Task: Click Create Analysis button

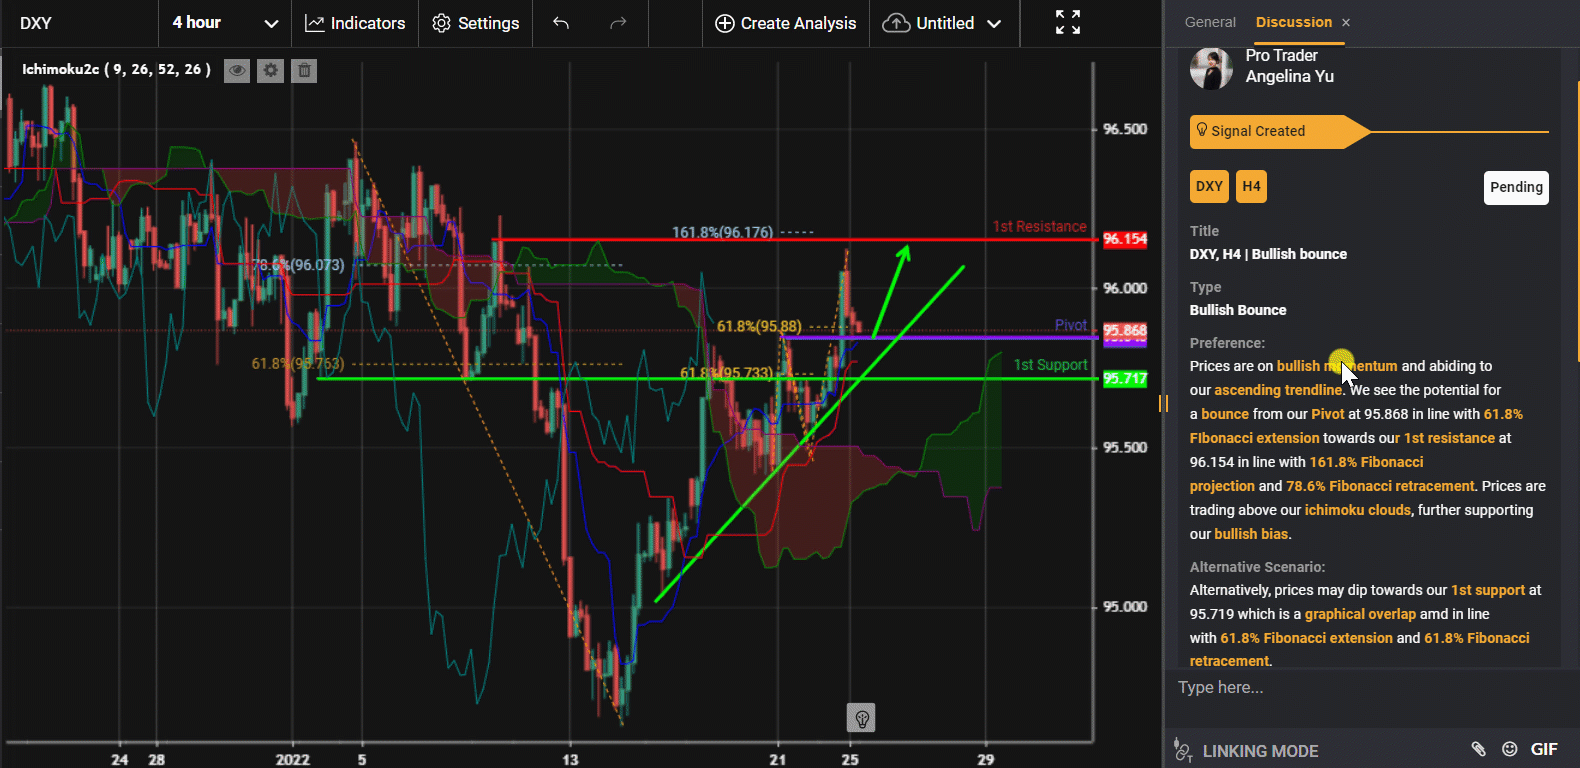Action: point(786,23)
